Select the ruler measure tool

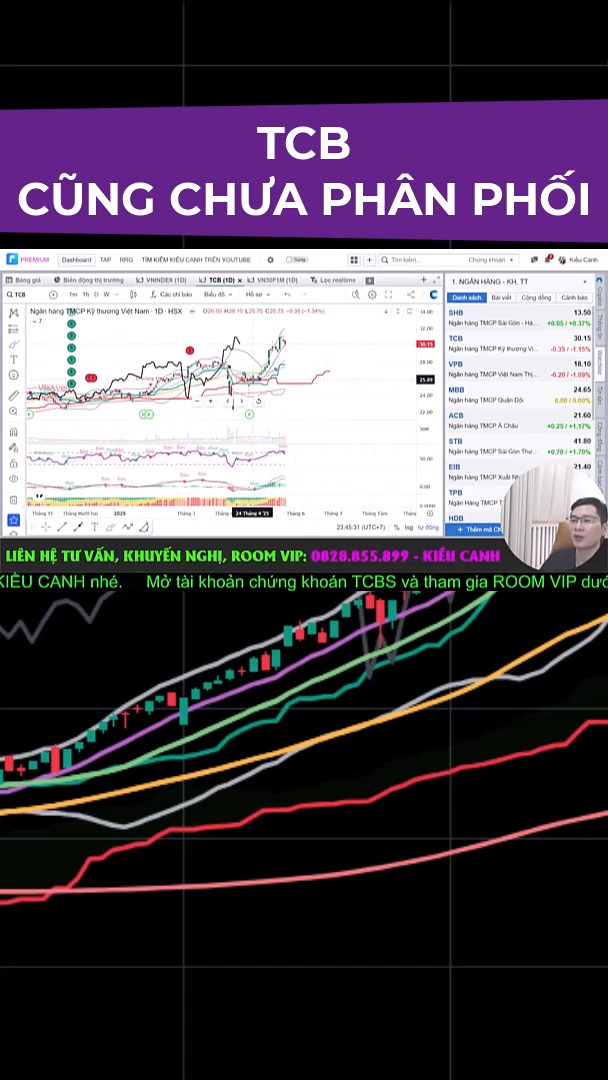[14, 395]
